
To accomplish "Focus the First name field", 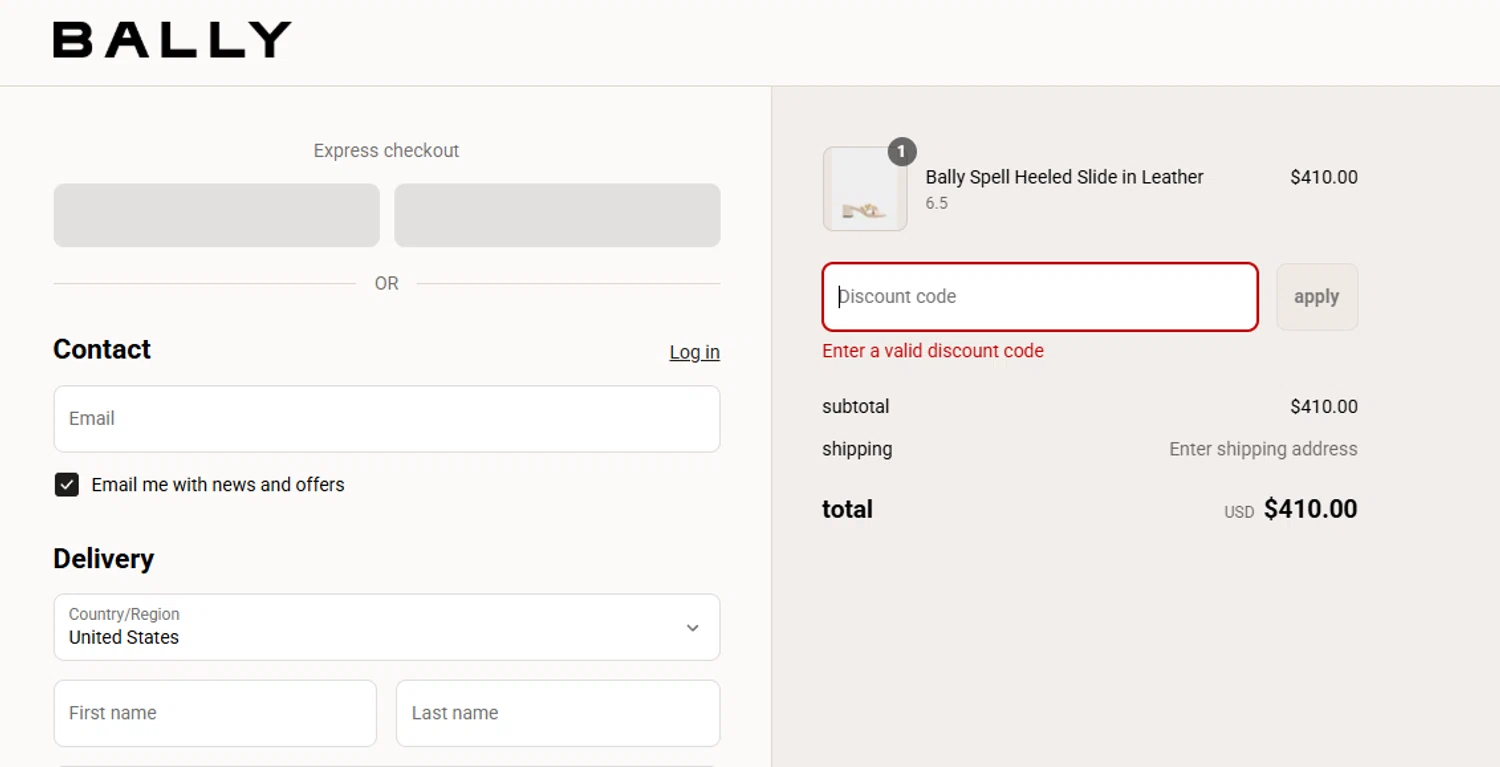I will tap(215, 713).
